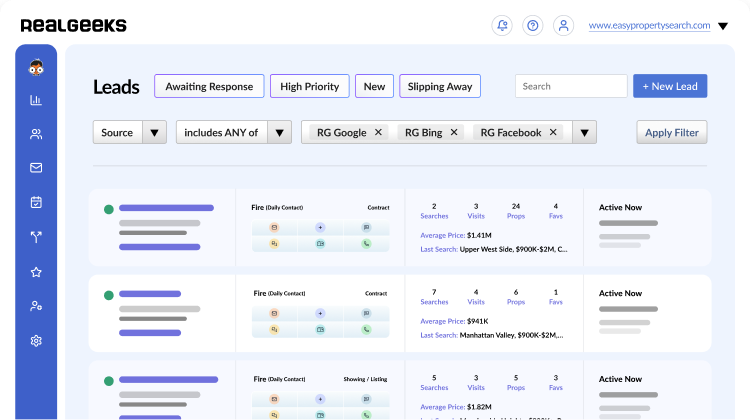Click the help question mark icon
The width and height of the screenshot is (750, 420).
tap(533, 26)
